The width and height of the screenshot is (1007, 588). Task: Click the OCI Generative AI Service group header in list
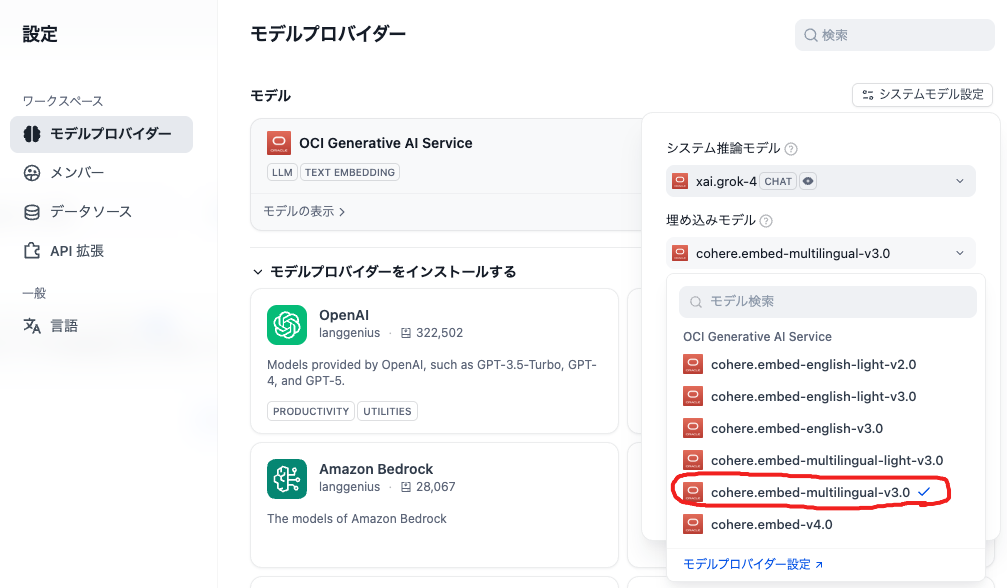point(757,337)
